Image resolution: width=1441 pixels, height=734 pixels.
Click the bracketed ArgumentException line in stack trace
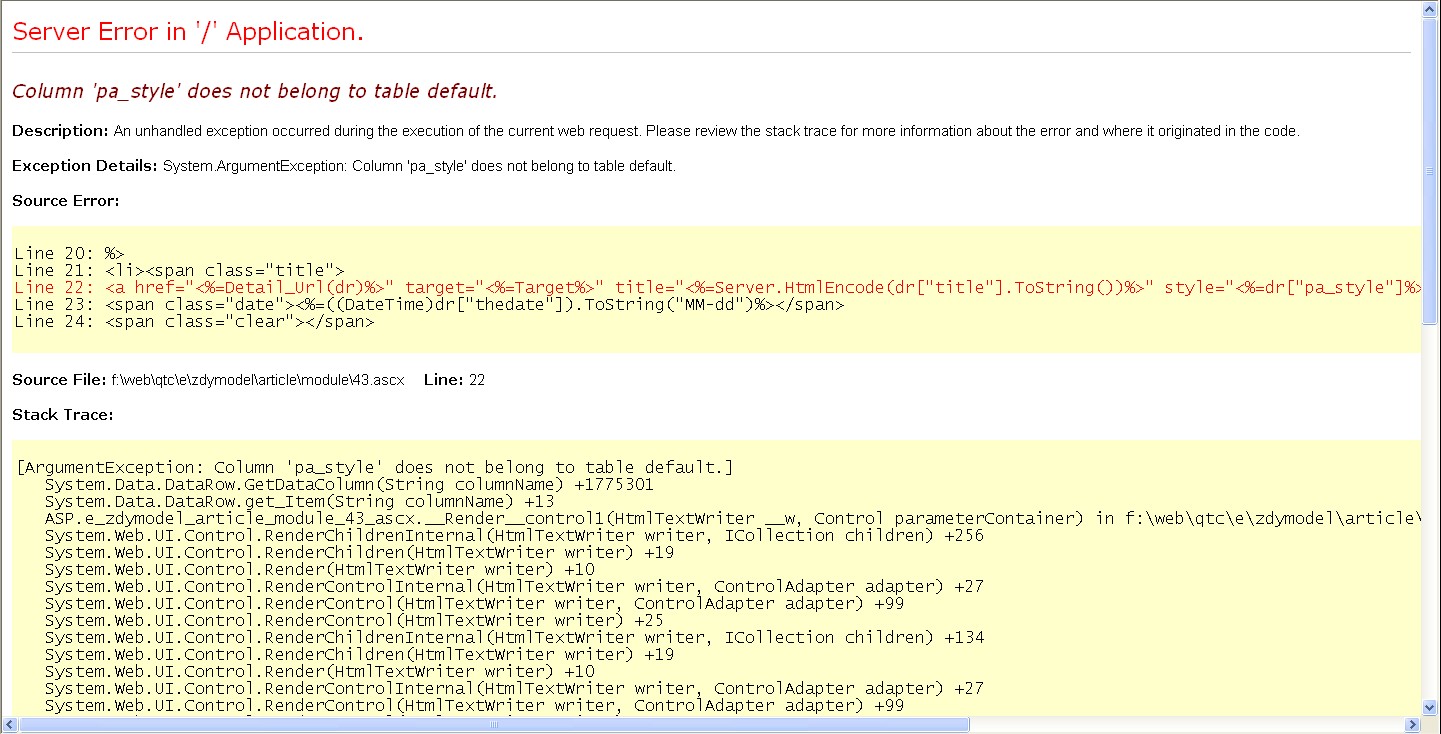coord(375,468)
